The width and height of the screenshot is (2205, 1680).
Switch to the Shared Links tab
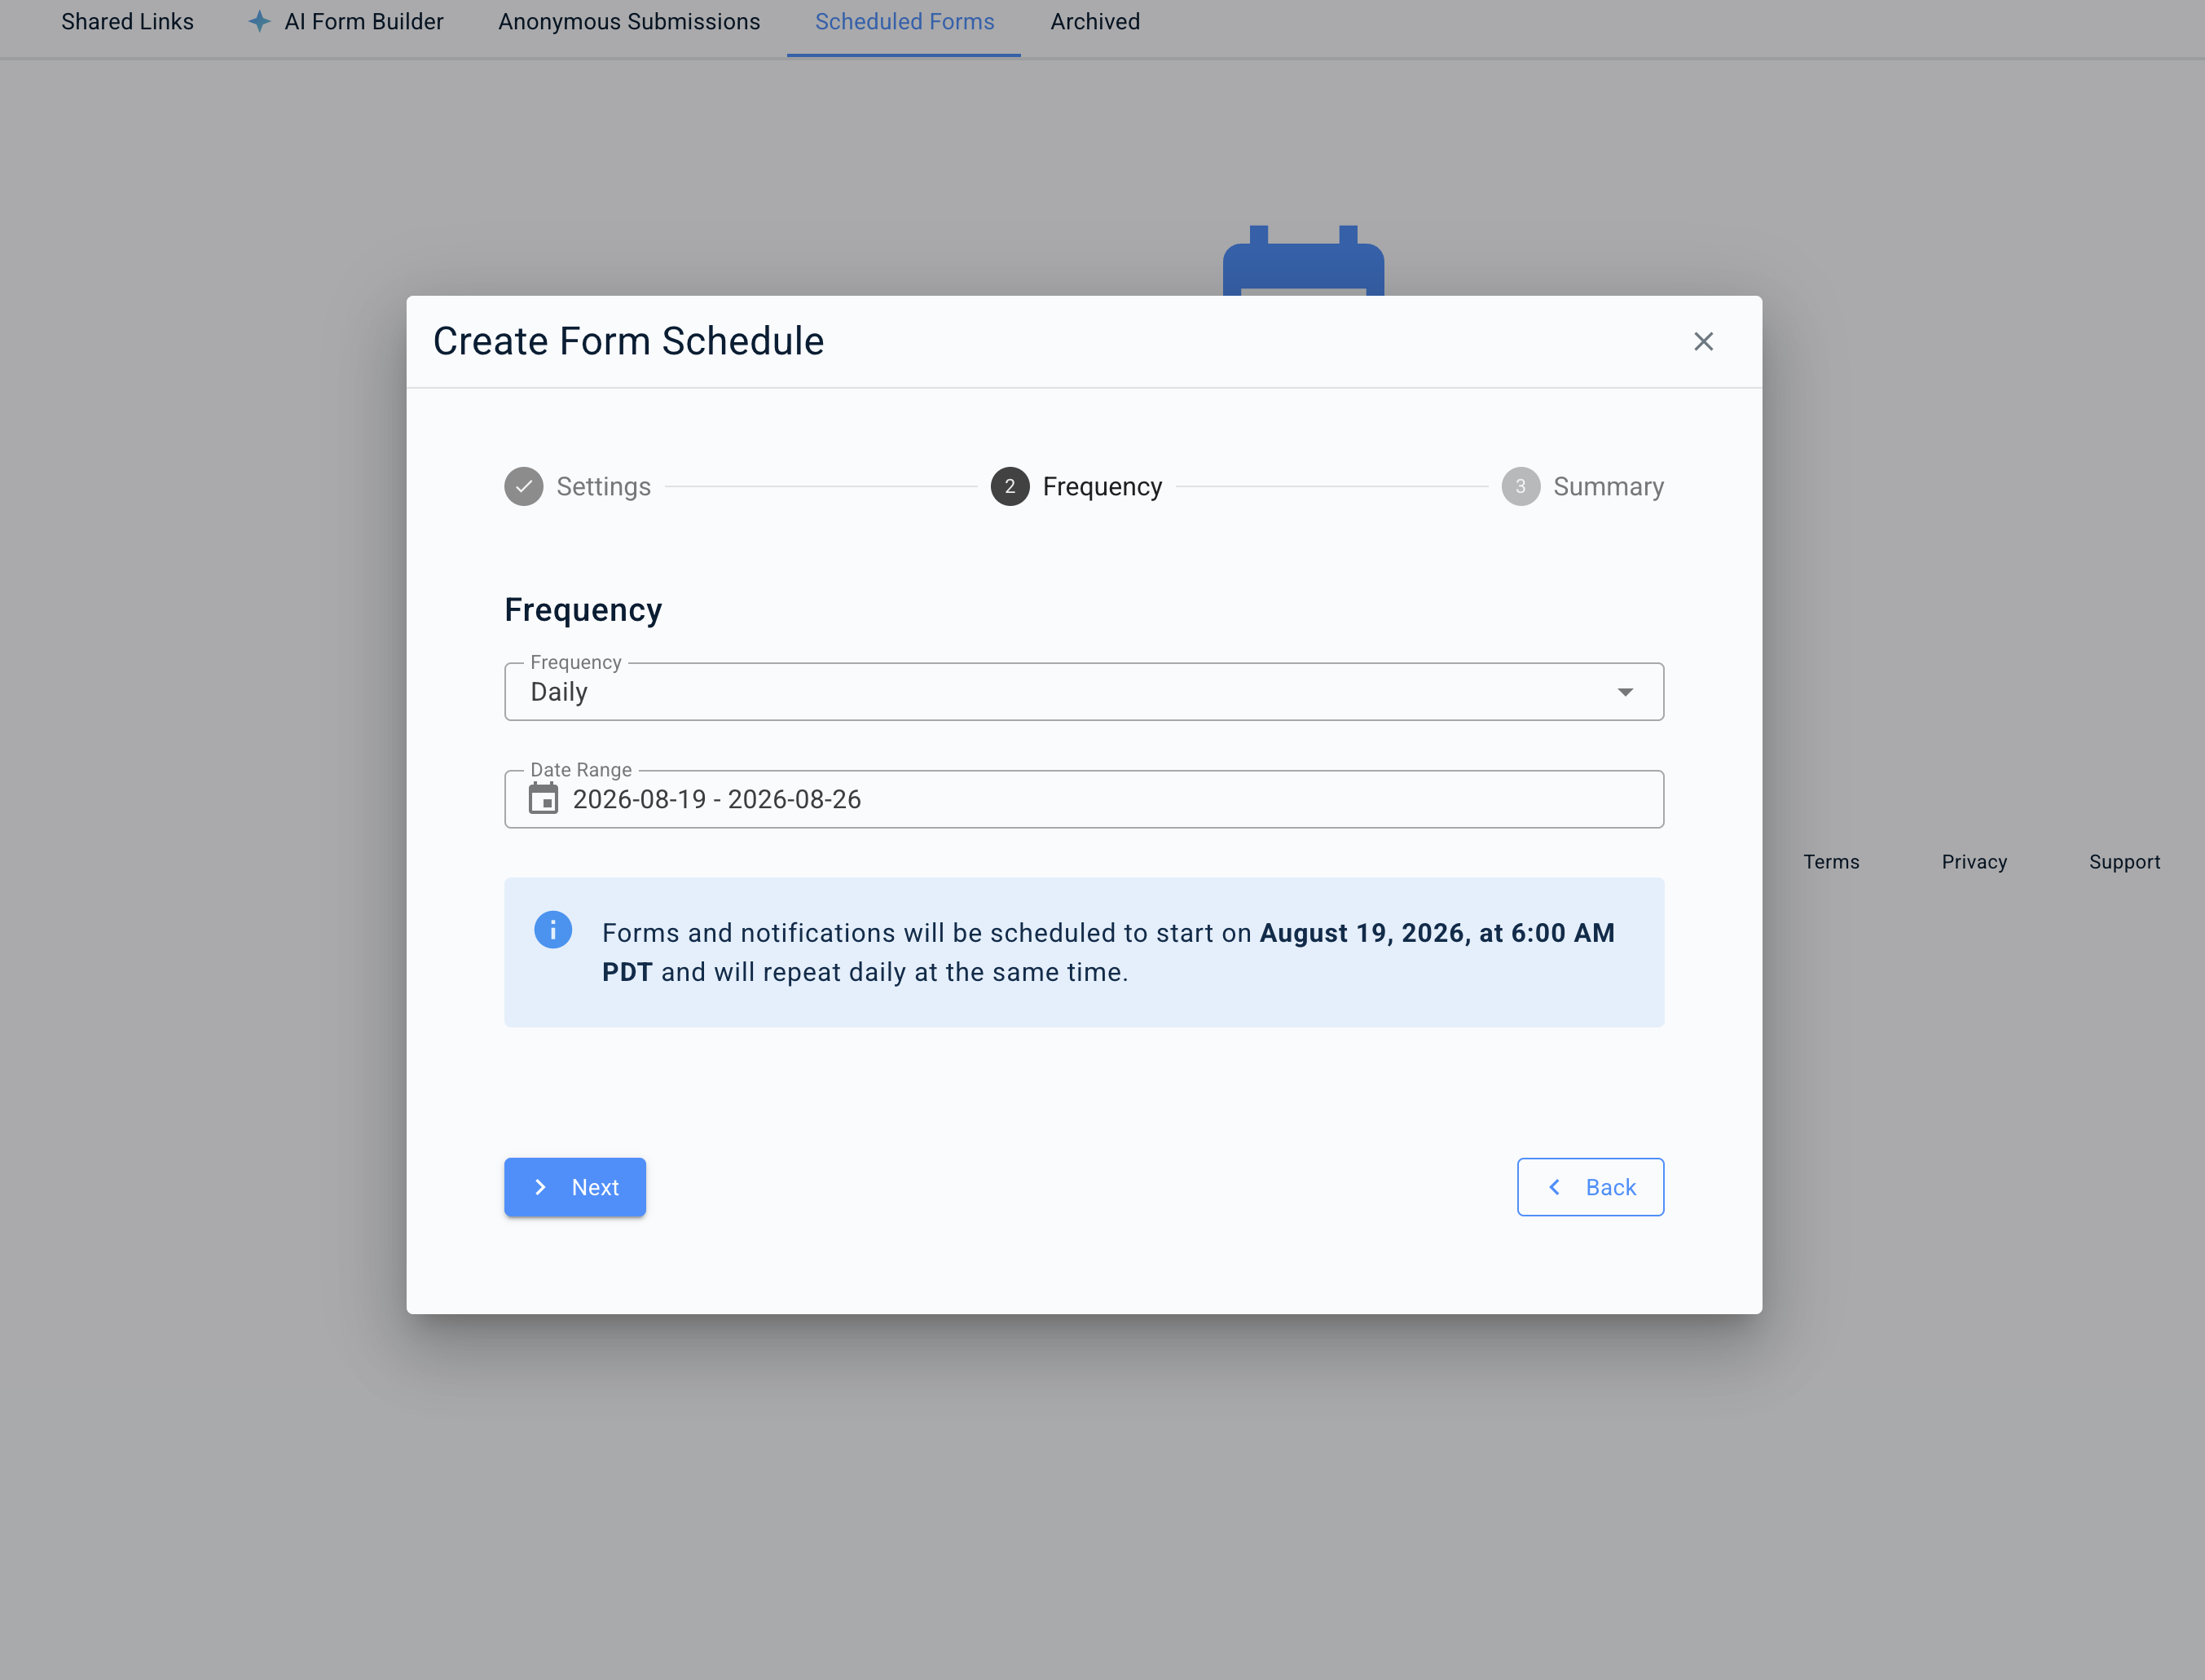click(127, 22)
